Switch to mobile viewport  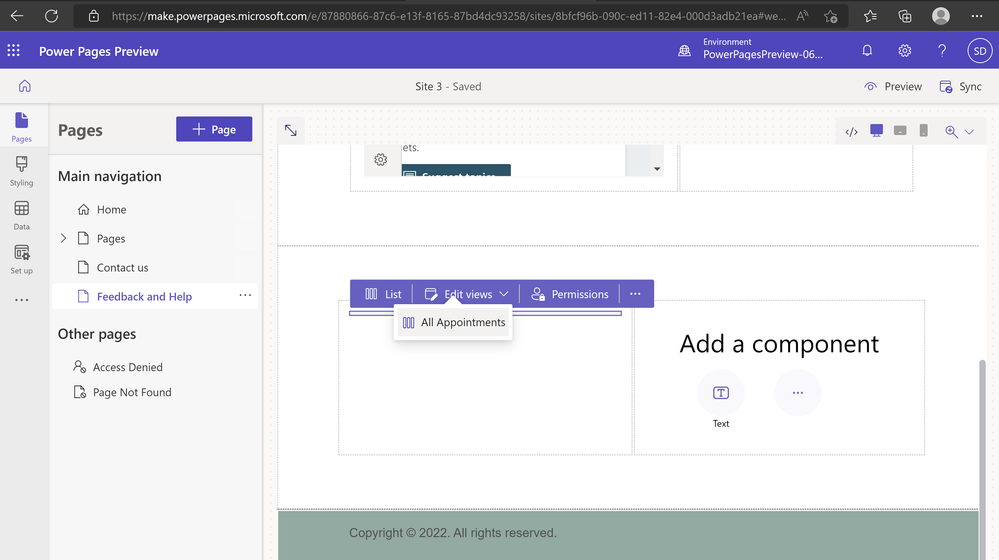click(923, 131)
